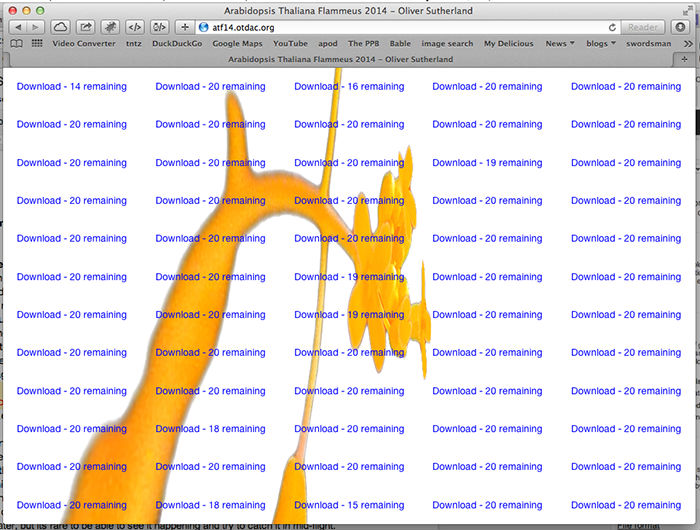
Task: Open iCloud Tabs cloud icon
Action: tap(61, 27)
